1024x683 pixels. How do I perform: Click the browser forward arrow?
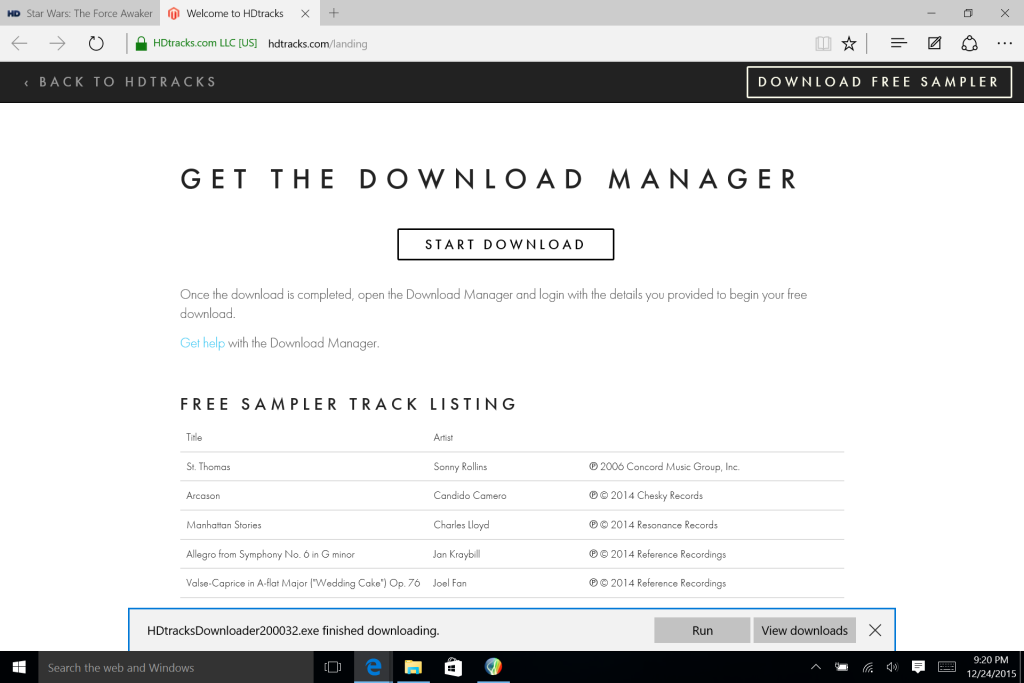57,44
